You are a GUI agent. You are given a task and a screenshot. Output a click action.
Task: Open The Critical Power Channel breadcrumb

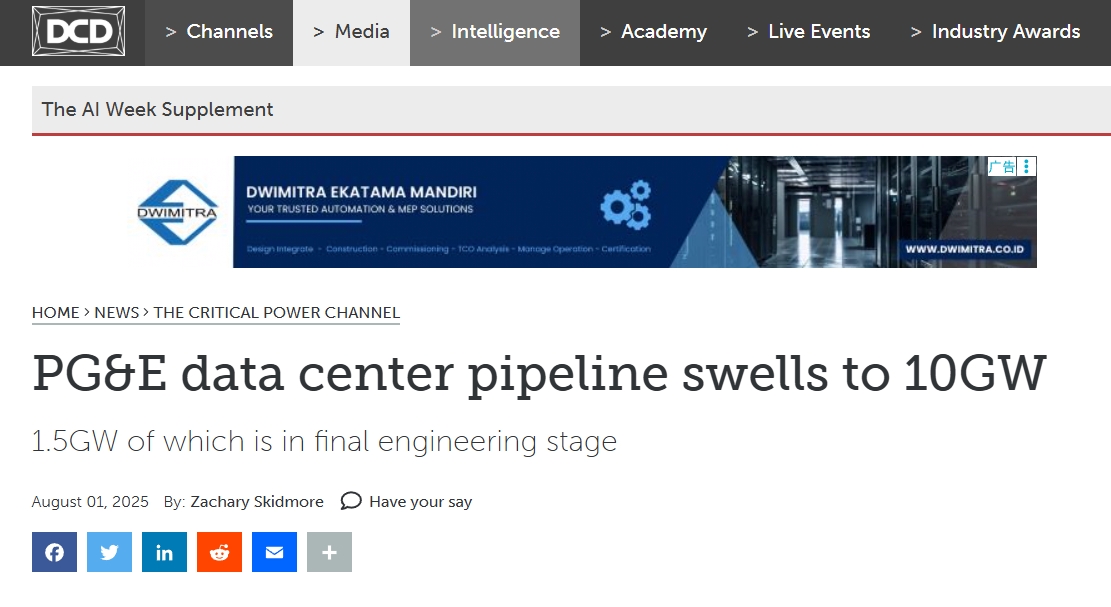click(277, 313)
